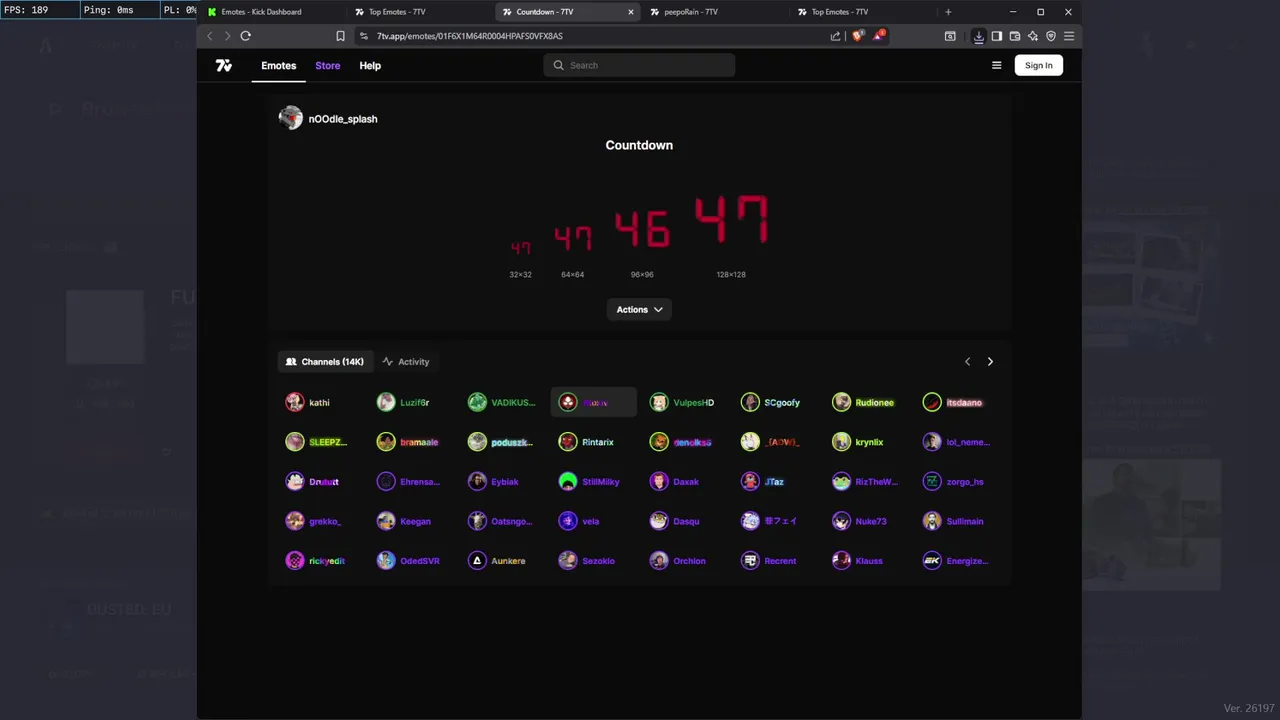Open the Brave Wallet icon
This screenshot has width=1280, height=720.
[x=1015, y=36]
